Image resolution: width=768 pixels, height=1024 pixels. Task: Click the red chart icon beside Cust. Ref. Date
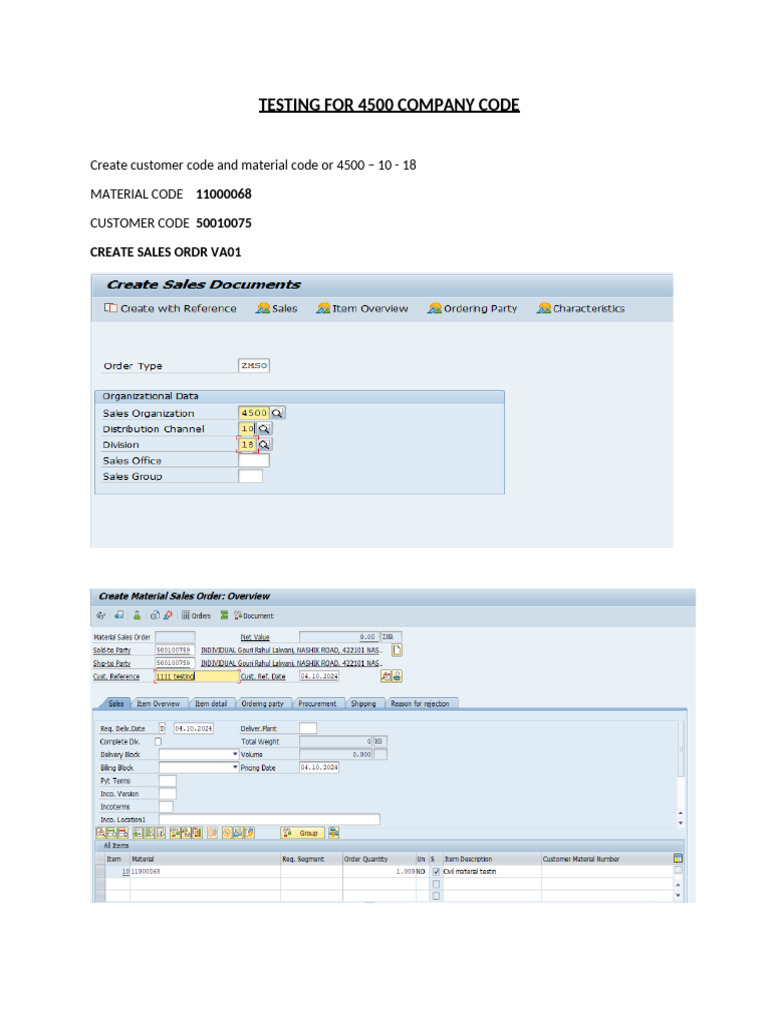(386, 677)
